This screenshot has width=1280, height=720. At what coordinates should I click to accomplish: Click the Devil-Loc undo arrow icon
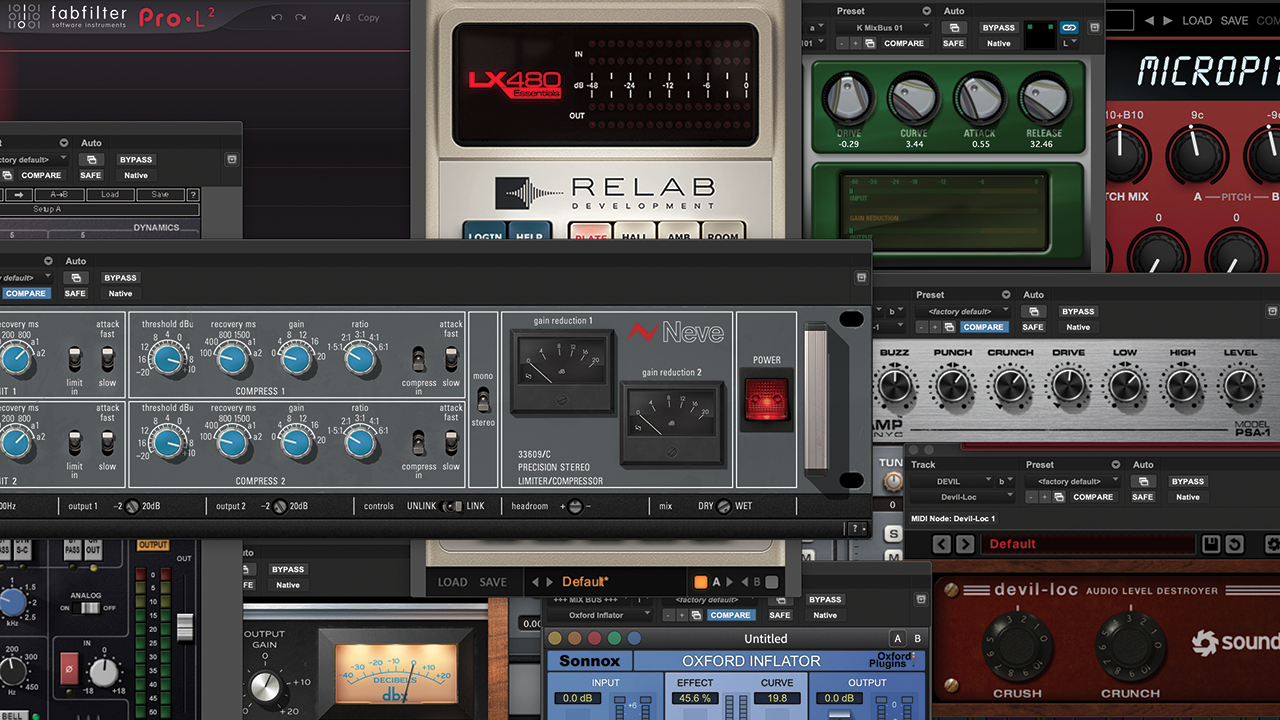pyautogui.click(x=1232, y=544)
